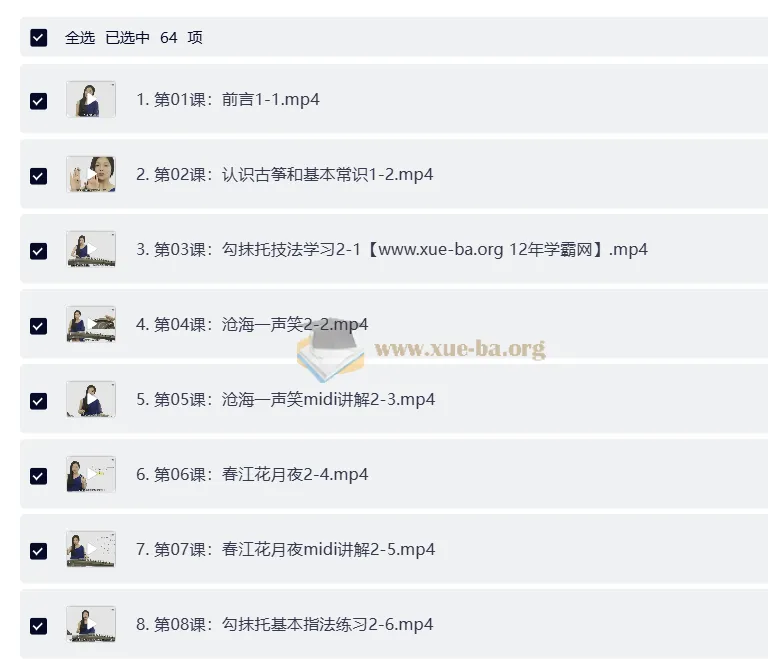768x659 pixels.
Task: Toggle checkbox for 第05课 沧海一声笑midi讲解
Action: point(39,401)
